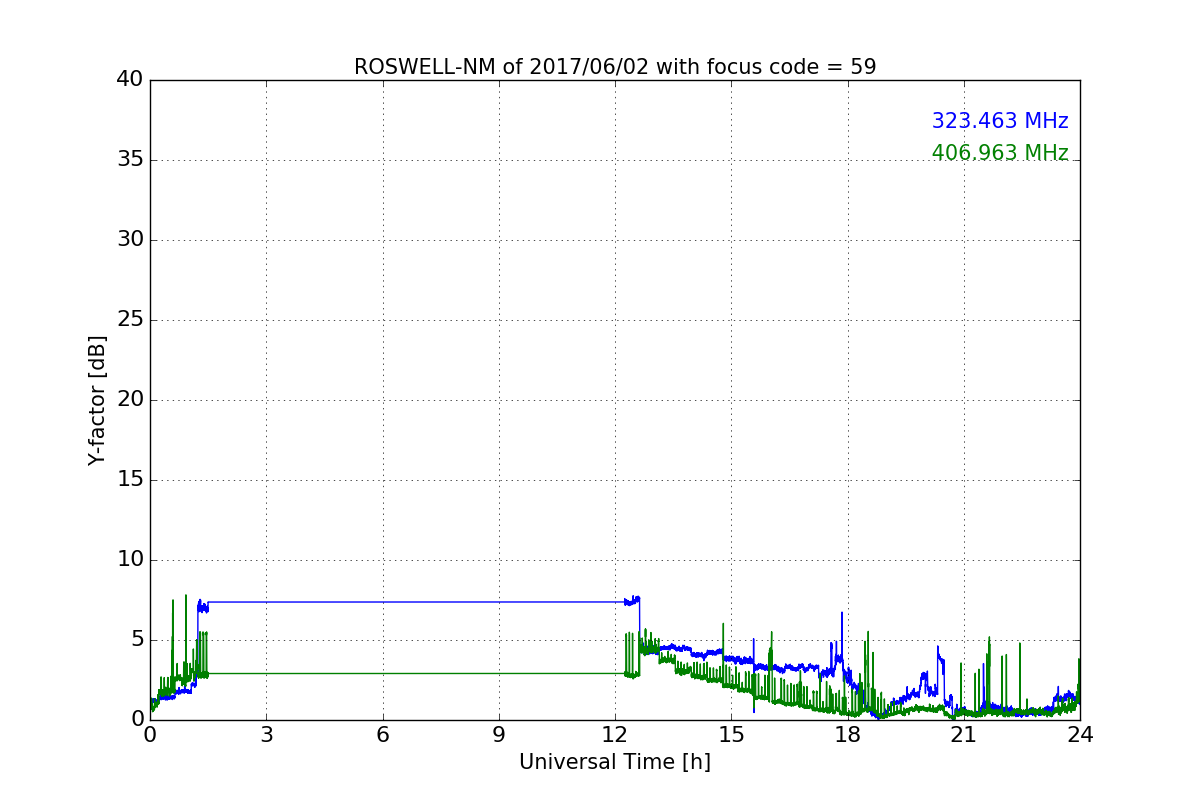1200x800 pixels.
Task: Click the Universal Time [h] axis label
Action: point(615,762)
